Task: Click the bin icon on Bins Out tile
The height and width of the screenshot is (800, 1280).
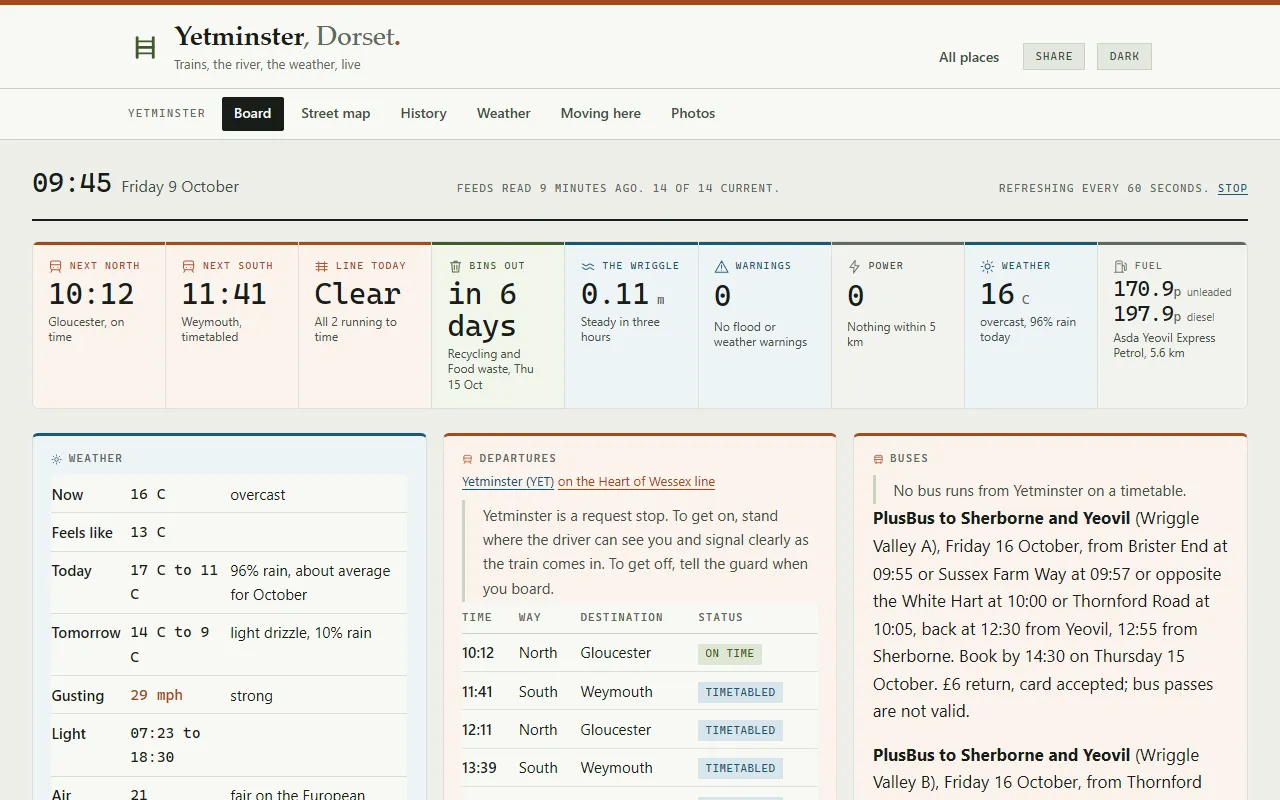Action: point(455,266)
